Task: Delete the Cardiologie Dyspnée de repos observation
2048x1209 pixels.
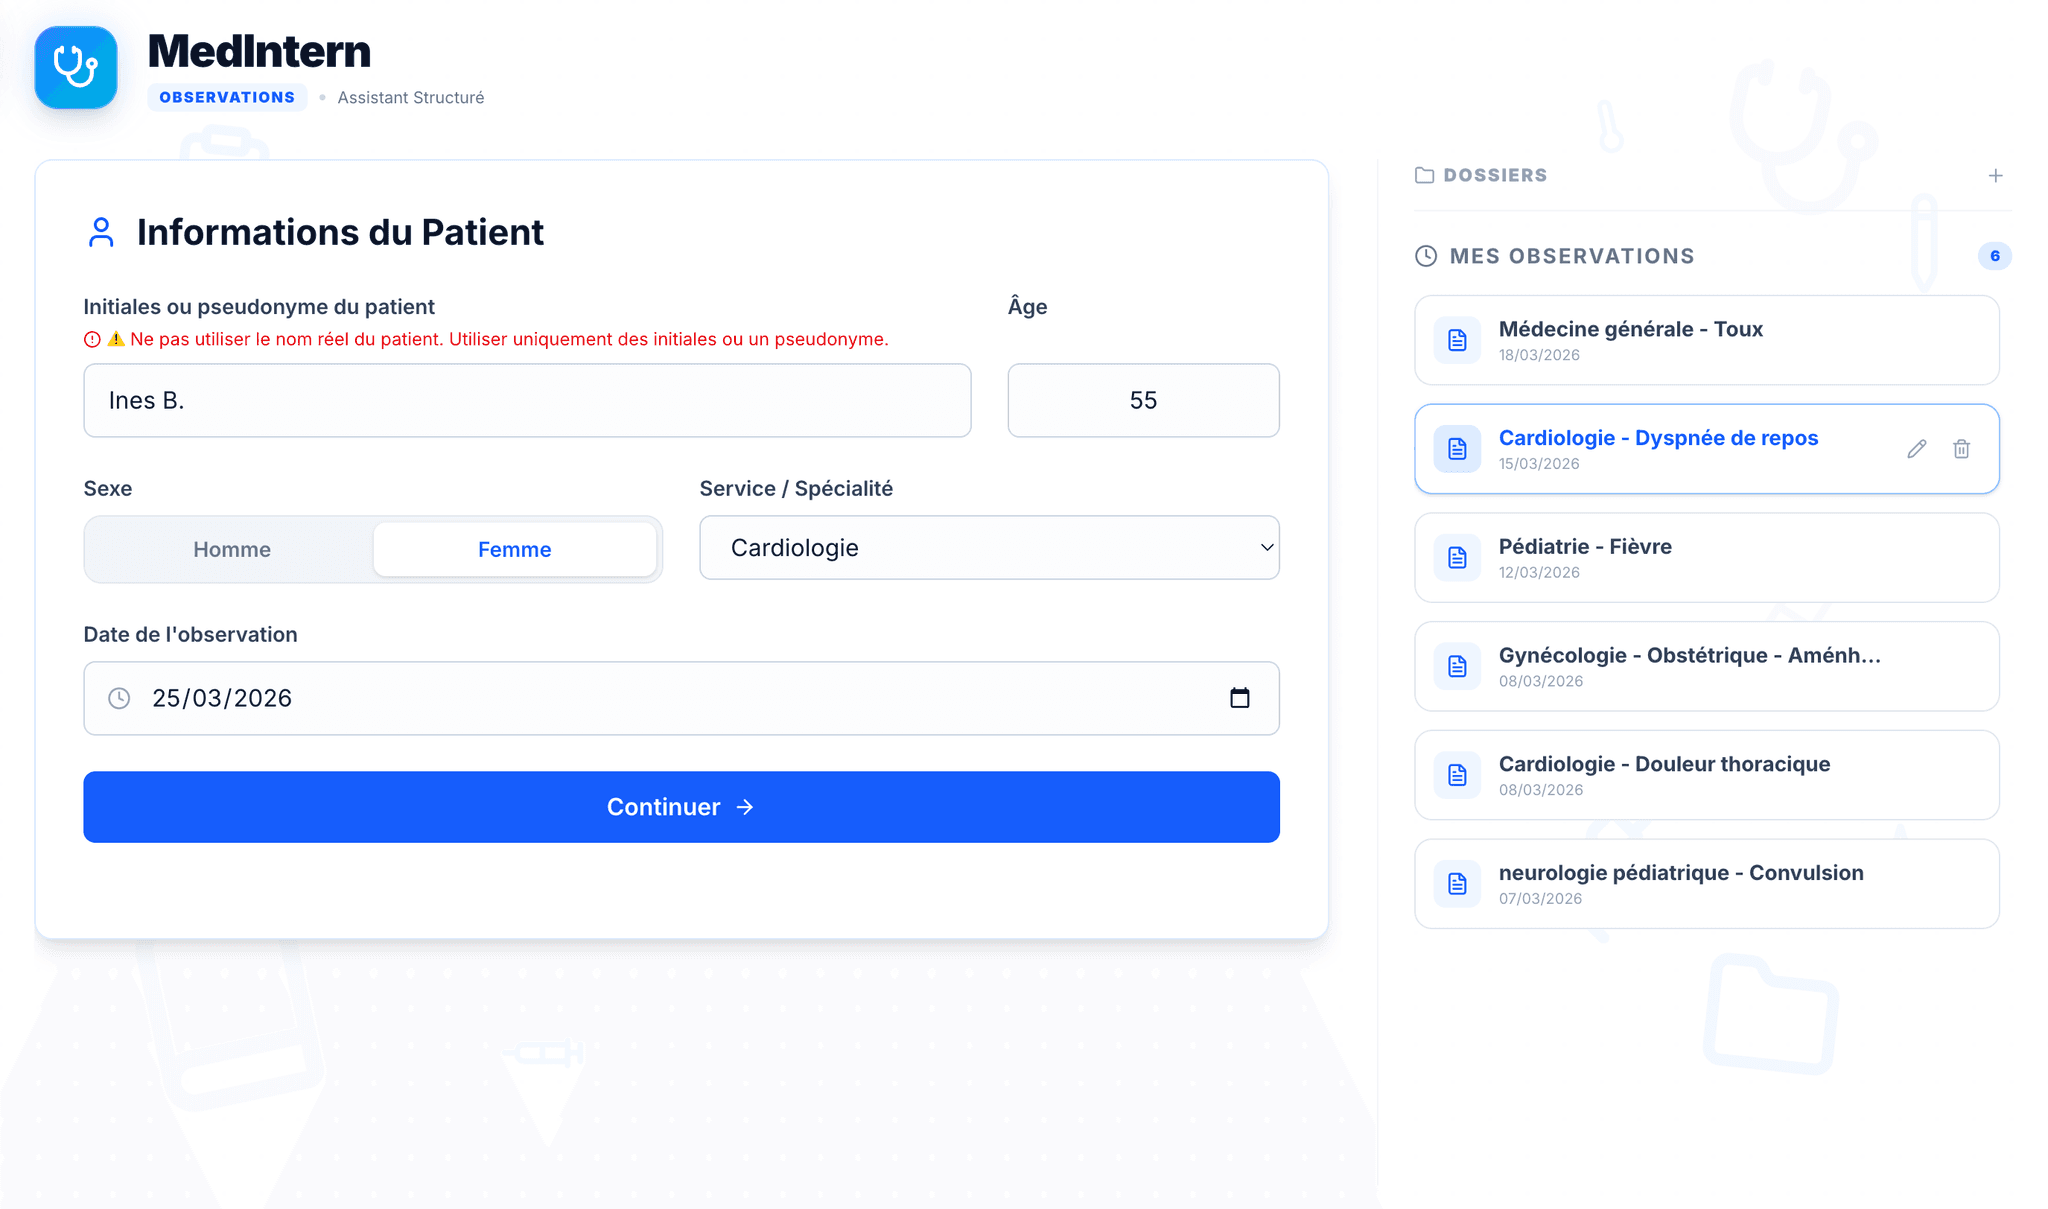Action: coord(1961,449)
